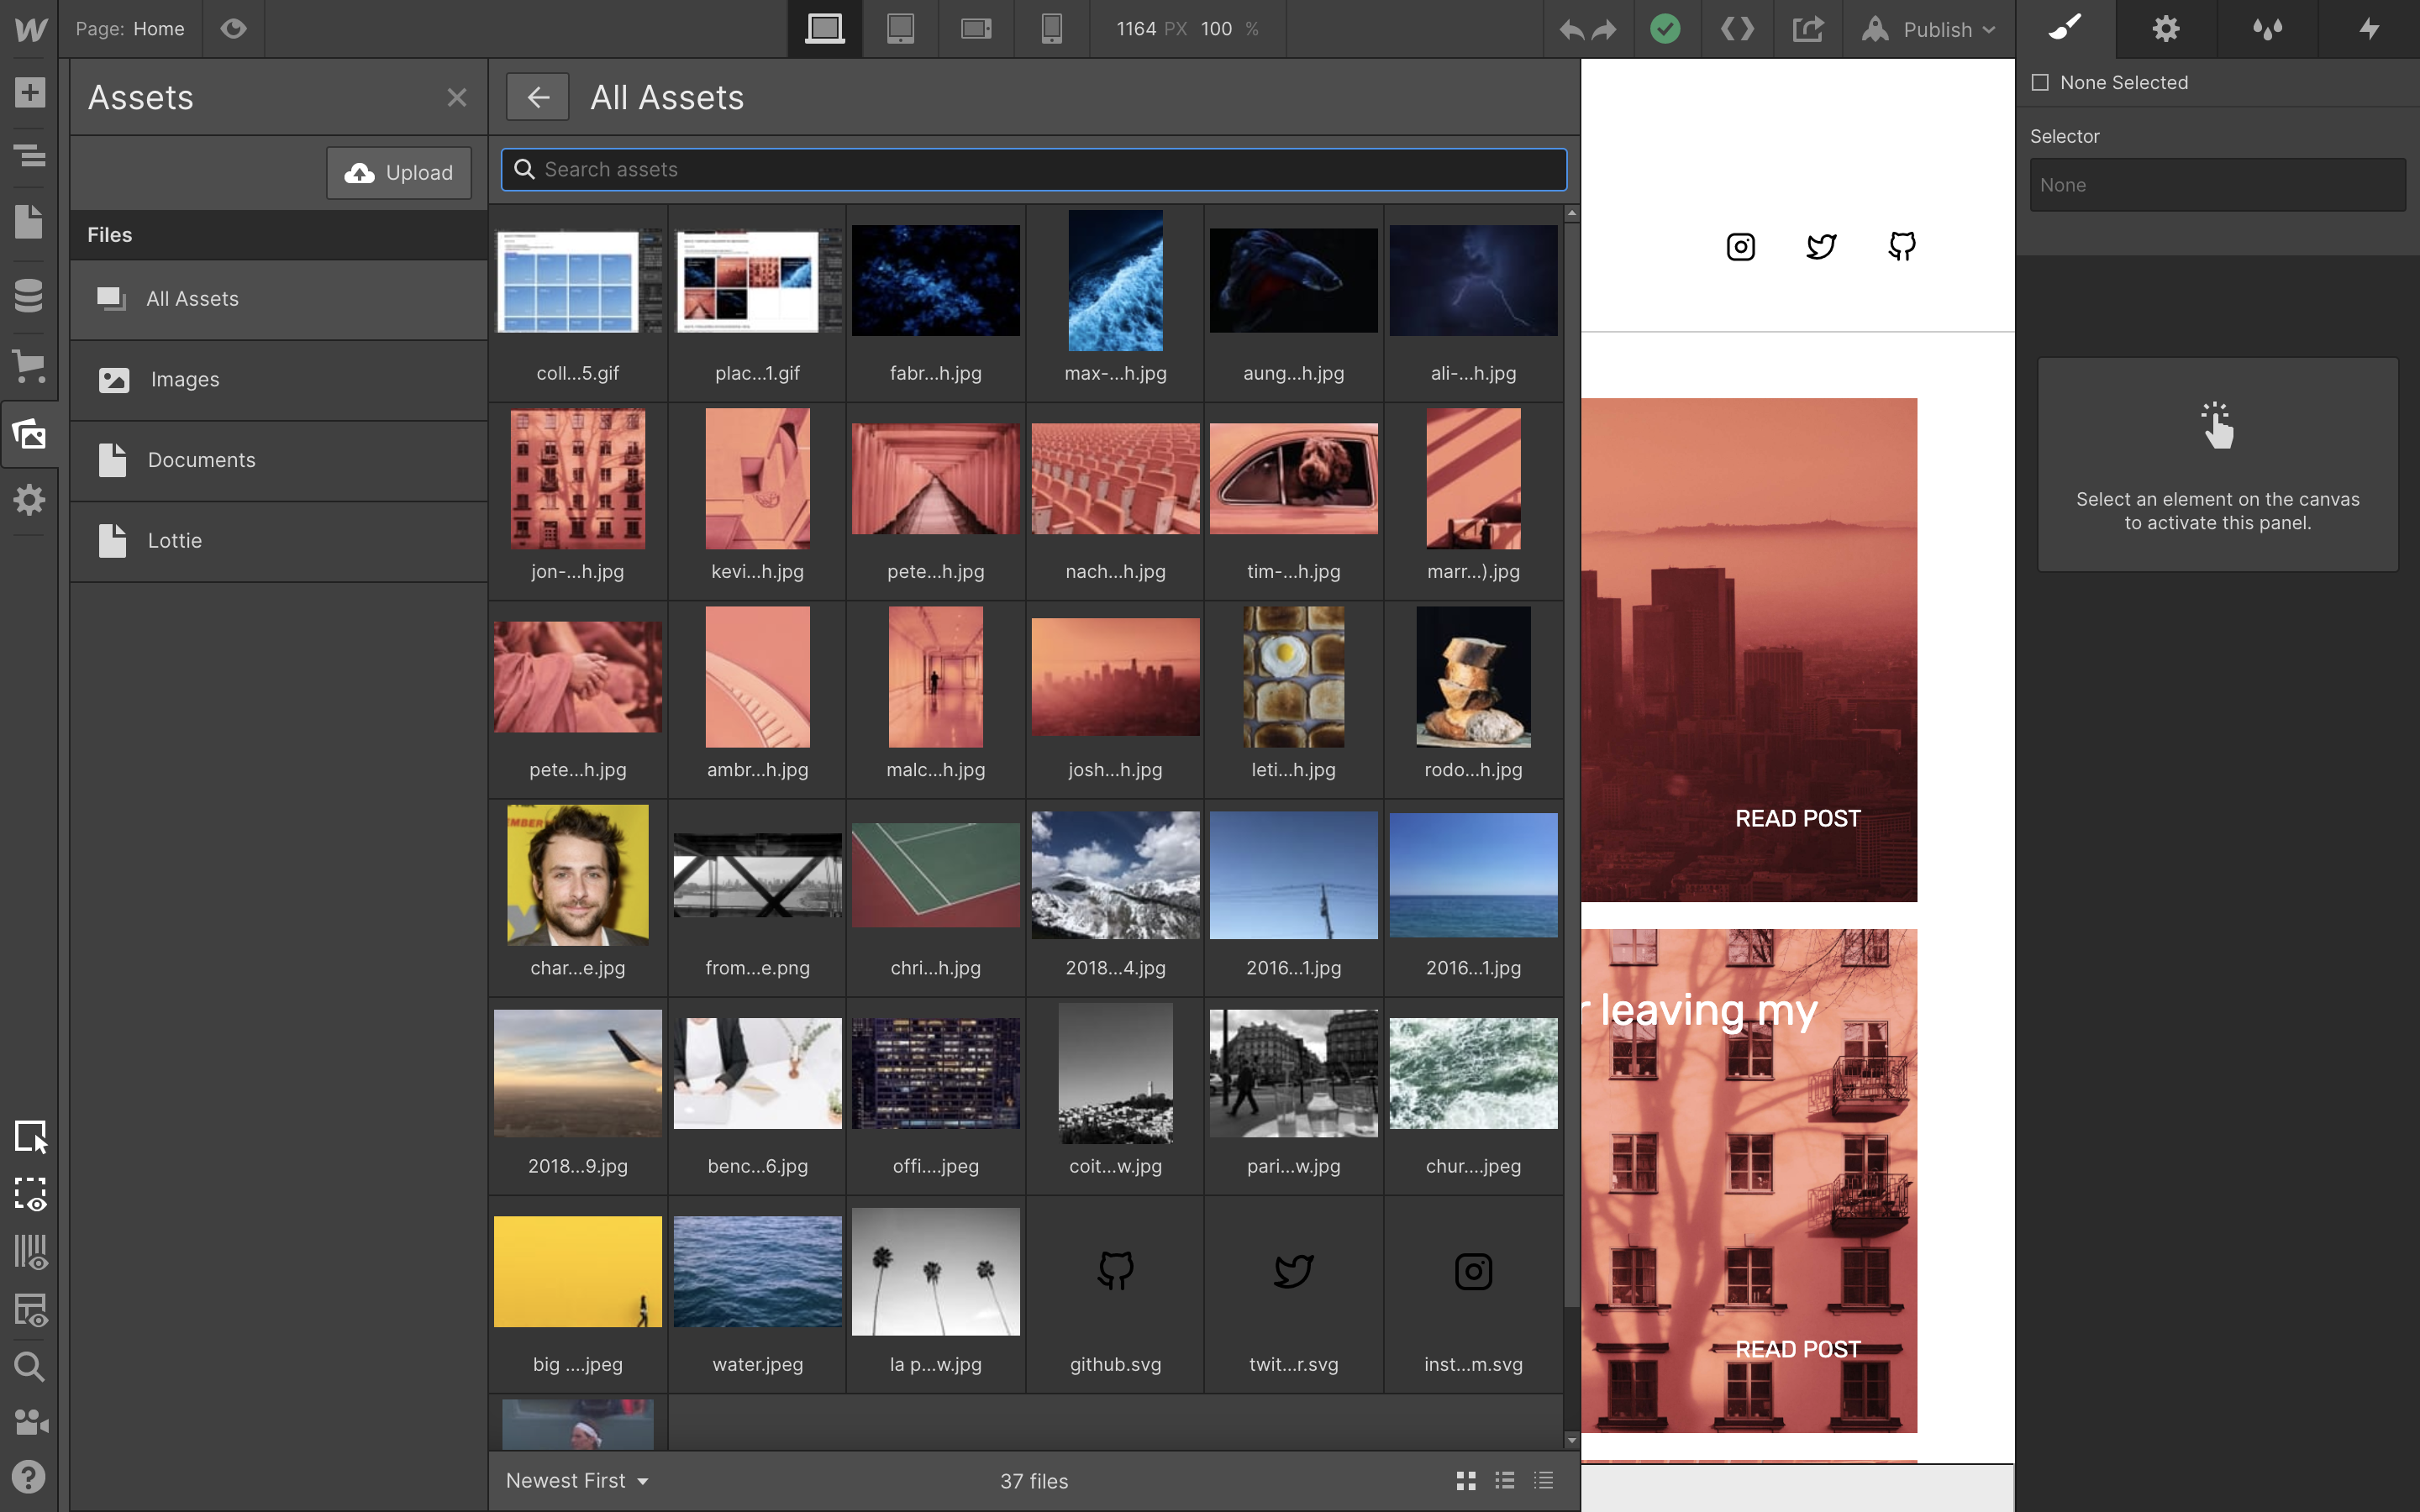Open the Element Settings gear tab

(x=2165, y=29)
